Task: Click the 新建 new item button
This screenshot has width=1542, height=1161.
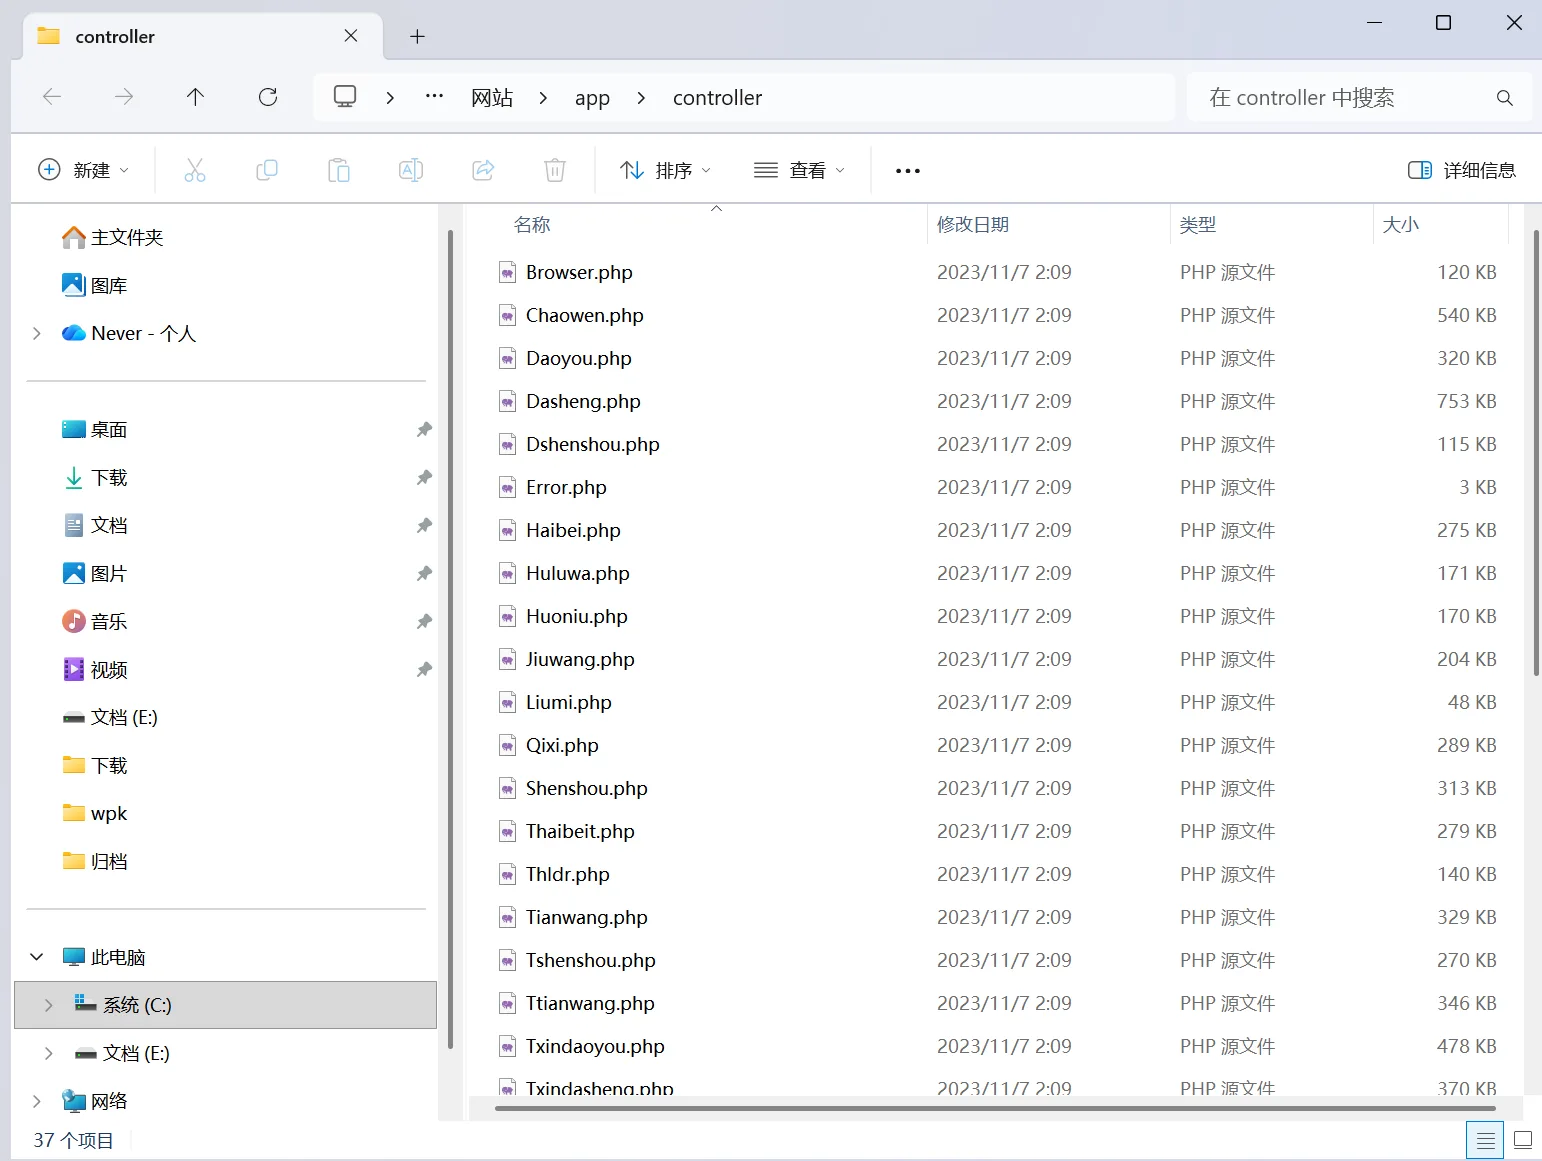Action: [84, 170]
